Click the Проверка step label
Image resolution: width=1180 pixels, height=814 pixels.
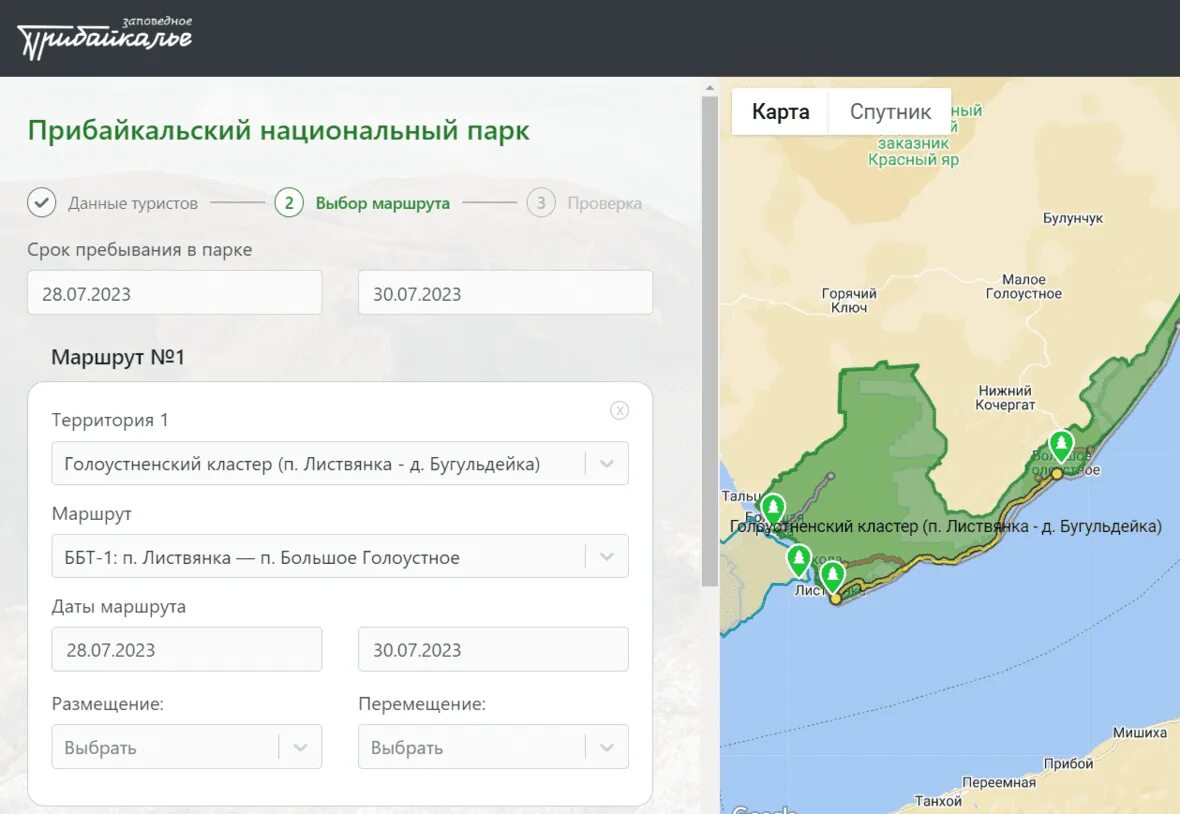tap(604, 203)
